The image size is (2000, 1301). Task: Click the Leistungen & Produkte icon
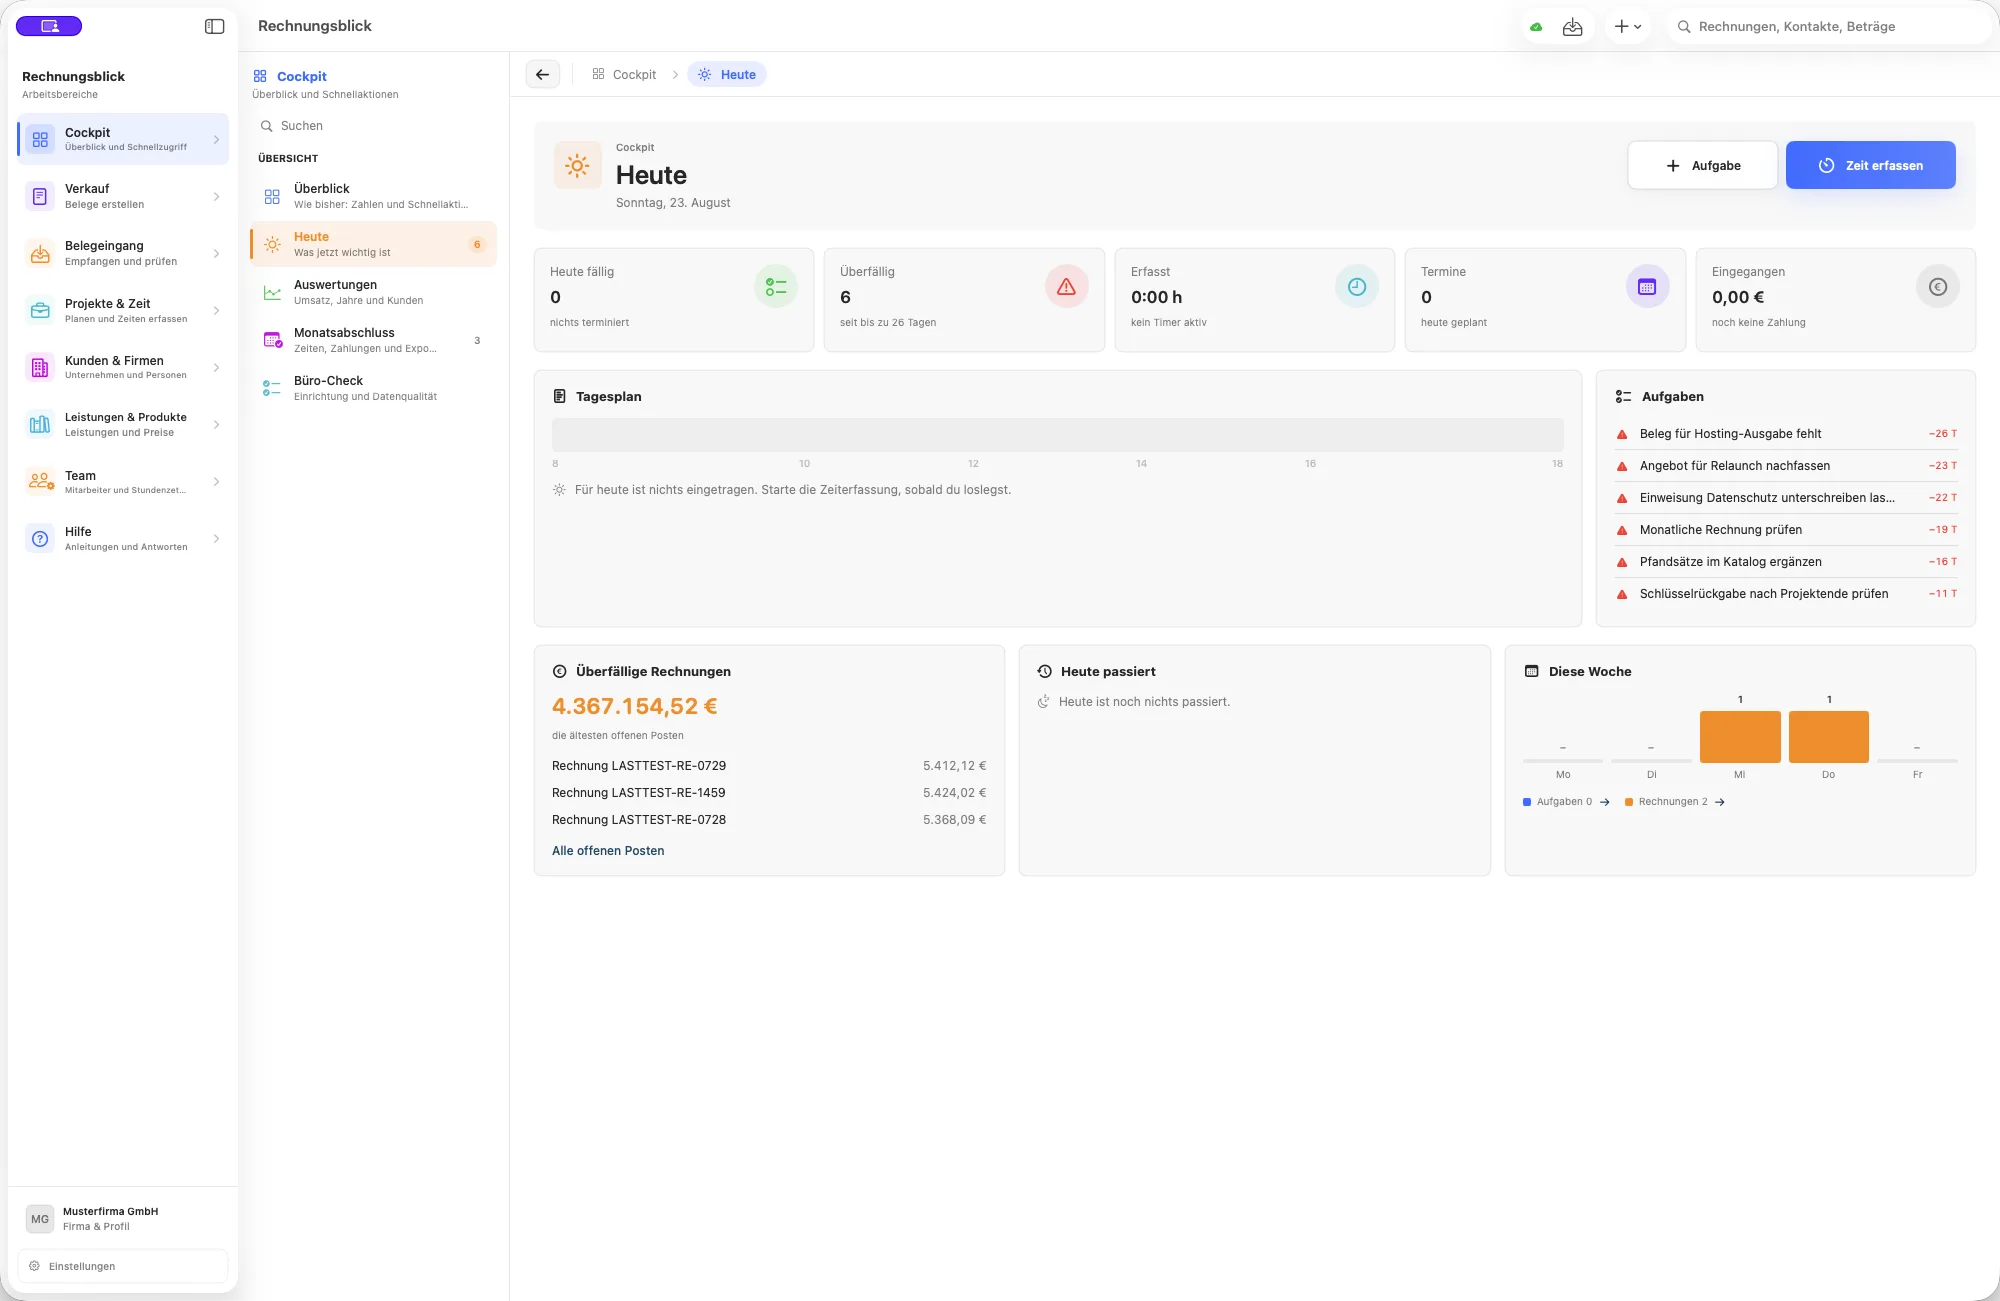[x=40, y=424]
